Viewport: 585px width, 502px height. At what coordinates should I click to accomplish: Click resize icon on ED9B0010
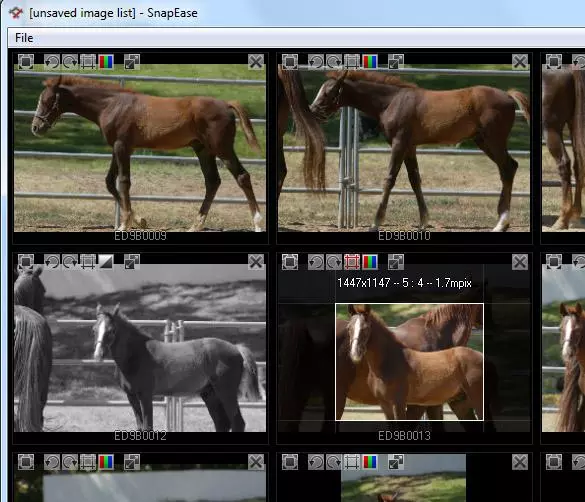click(x=396, y=62)
